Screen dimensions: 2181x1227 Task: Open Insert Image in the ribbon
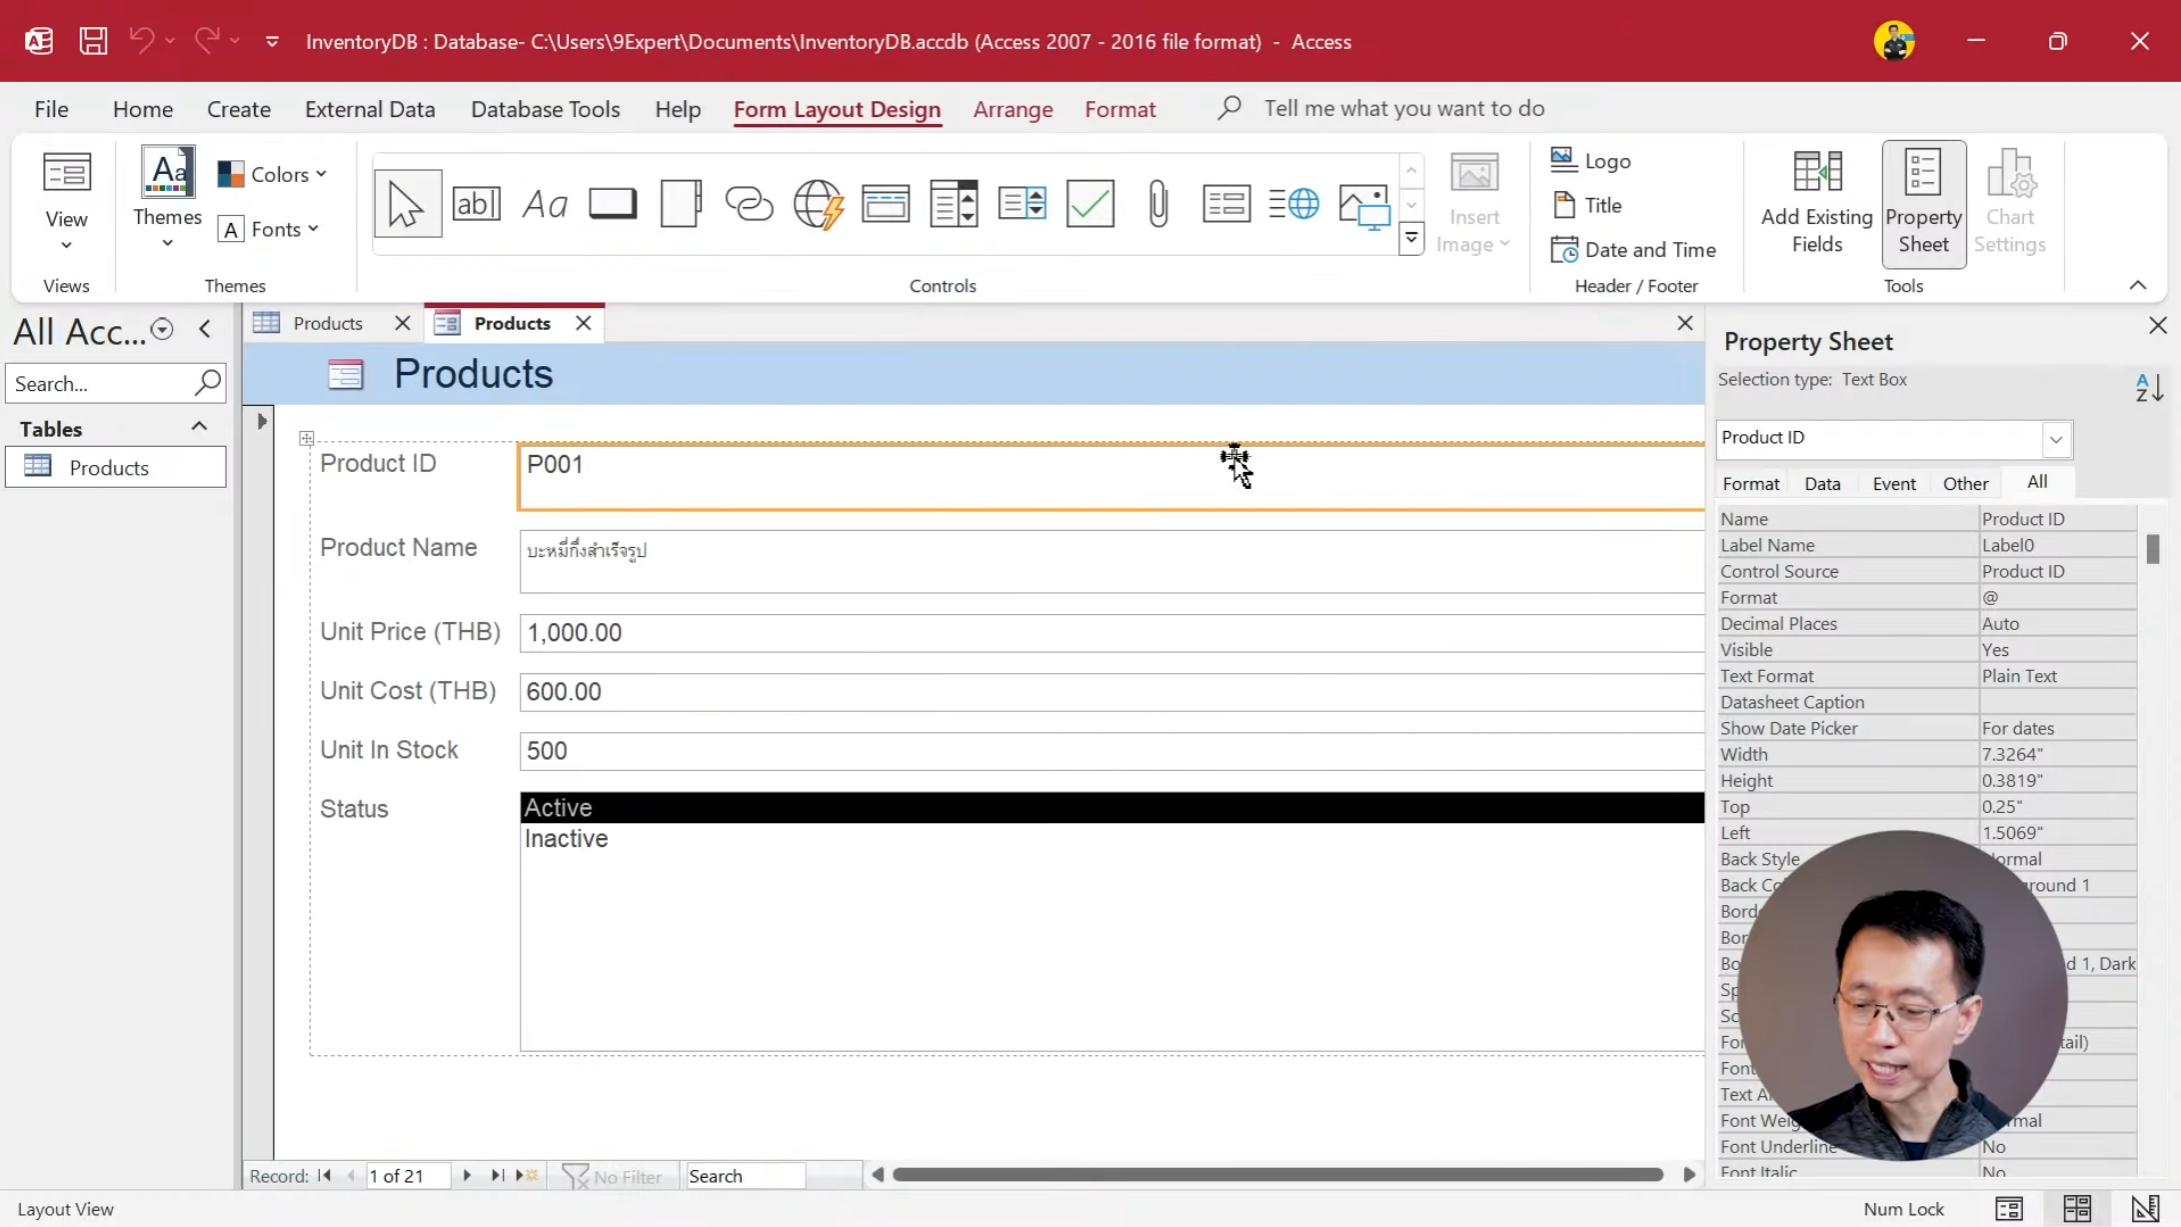1473,200
